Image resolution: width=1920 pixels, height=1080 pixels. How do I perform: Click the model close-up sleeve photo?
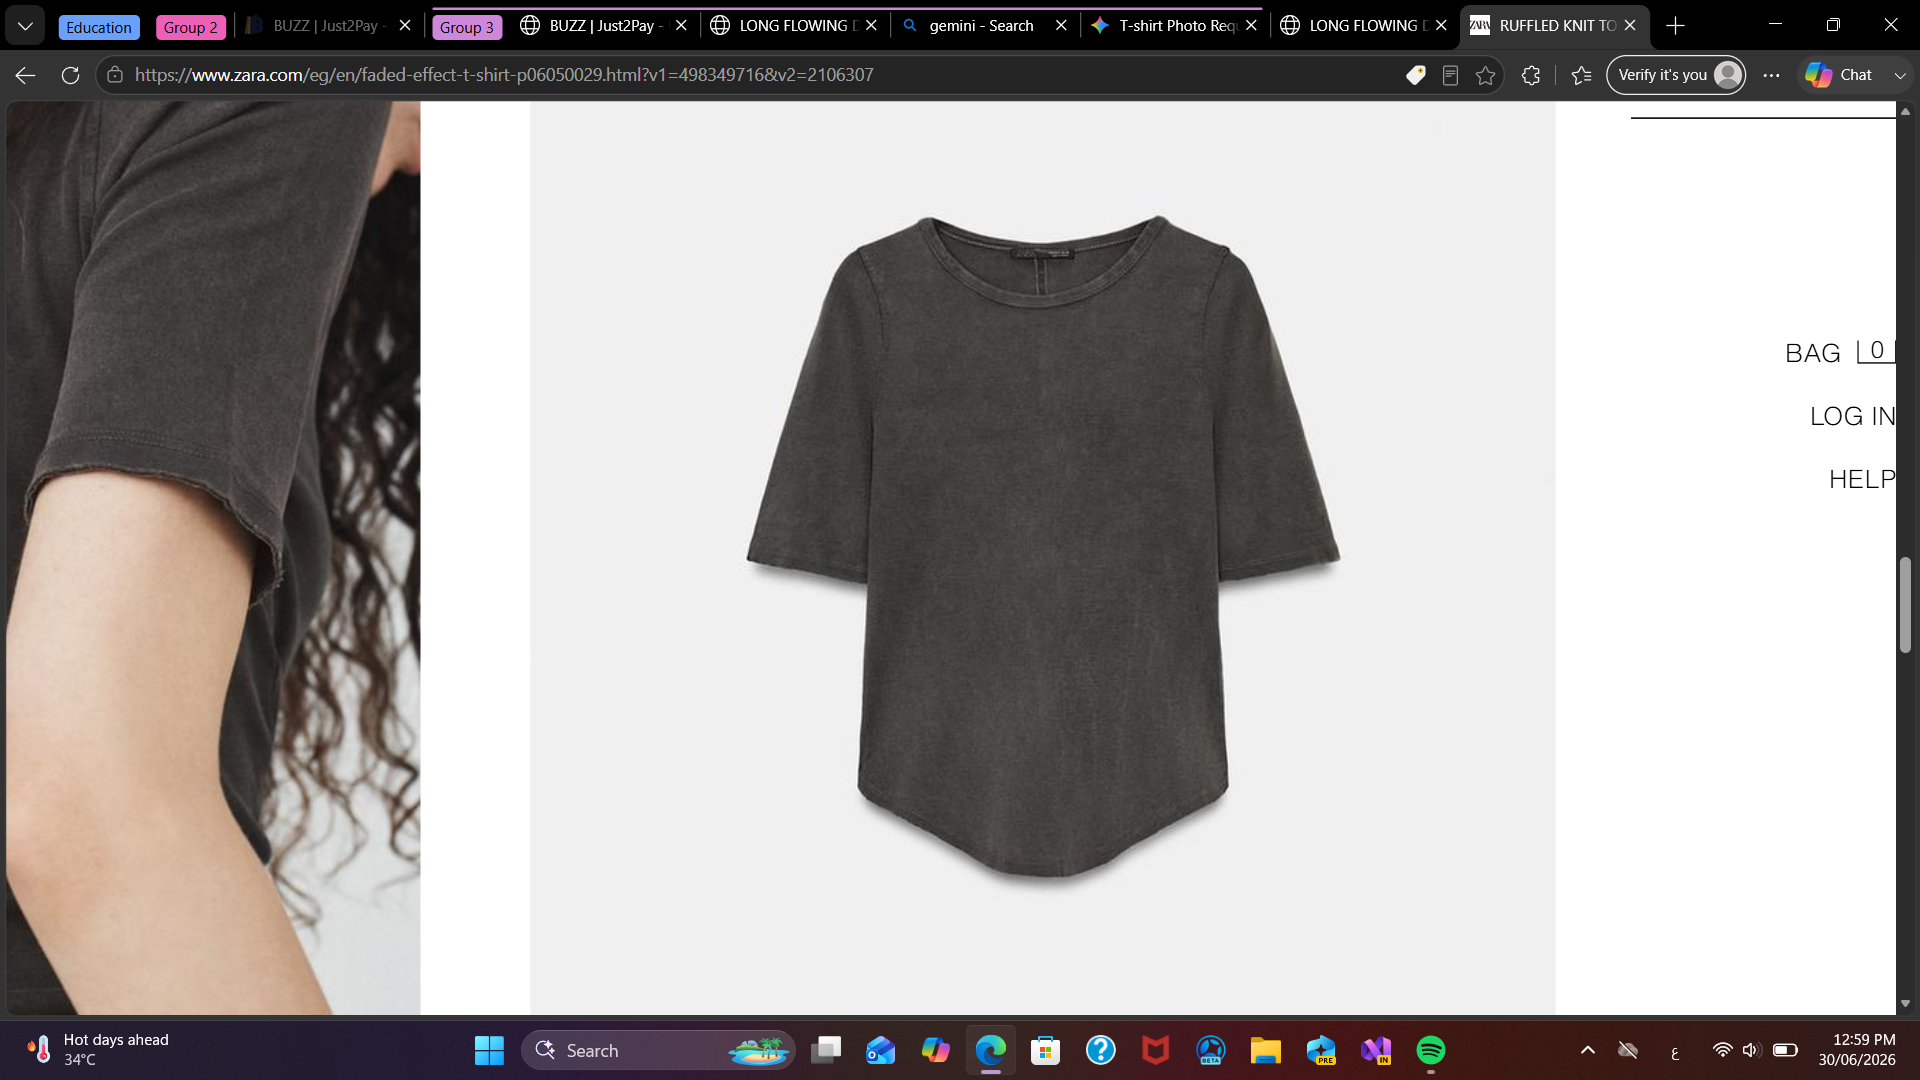(213, 558)
